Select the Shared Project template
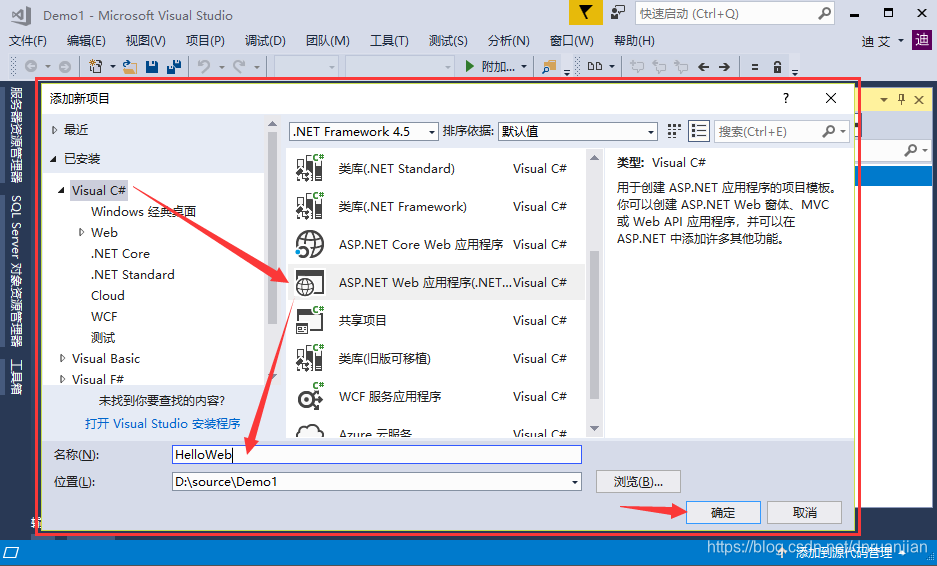Viewport: 937px width, 566px height. tap(436, 320)
